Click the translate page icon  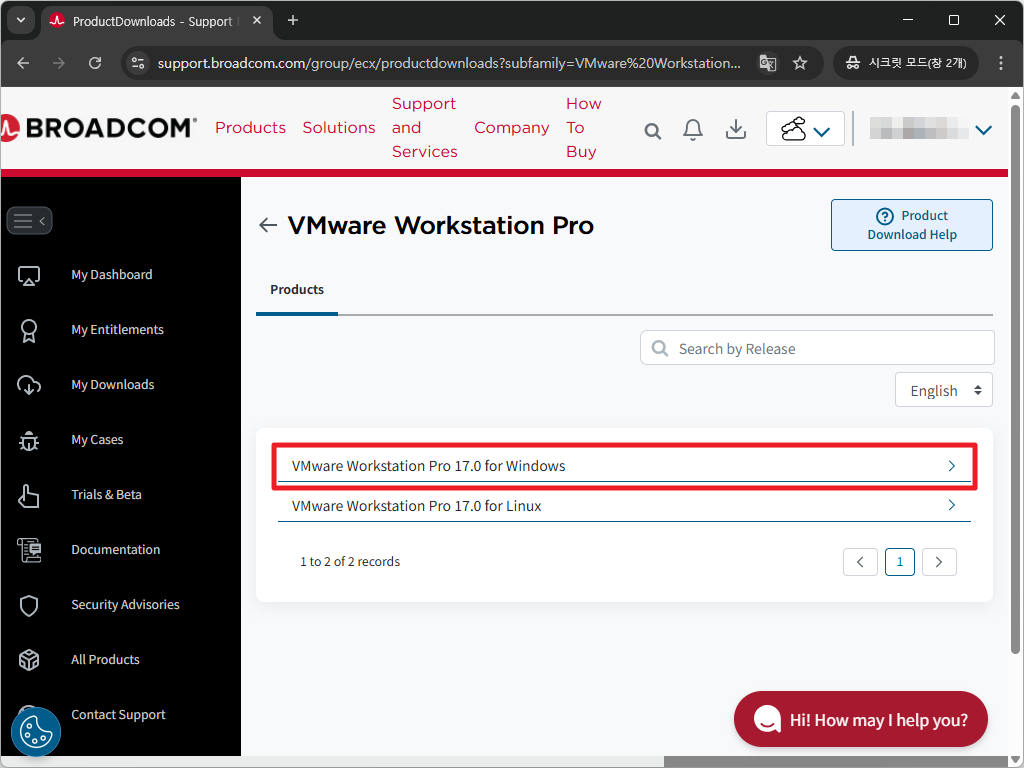(767, 63)
